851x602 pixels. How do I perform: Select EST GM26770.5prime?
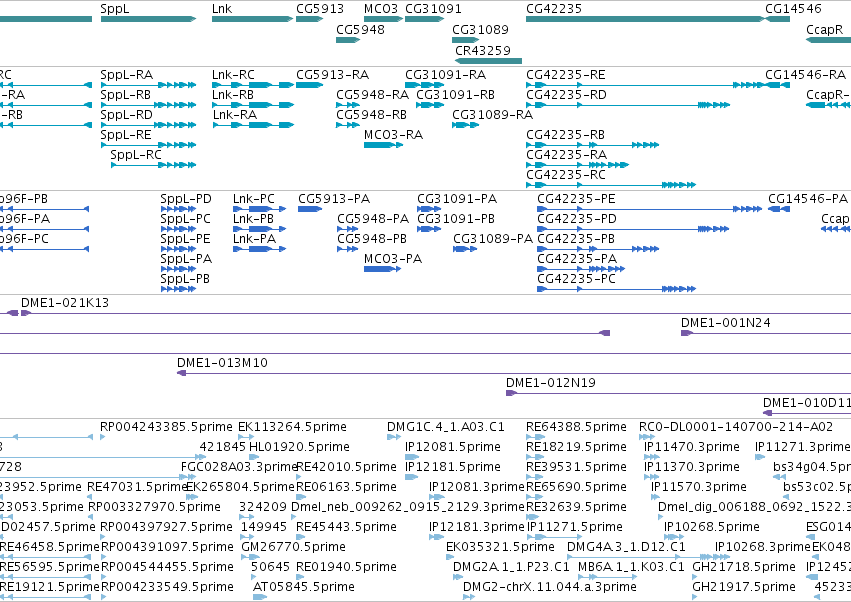click(x=293, y=547)
